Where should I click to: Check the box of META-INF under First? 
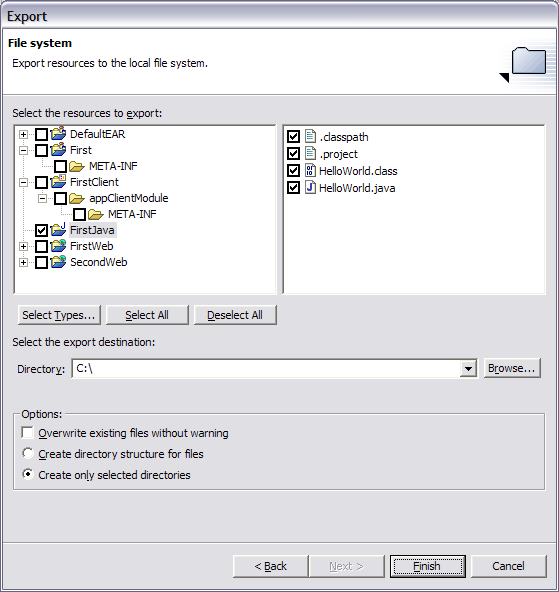(x=60, y=166)
